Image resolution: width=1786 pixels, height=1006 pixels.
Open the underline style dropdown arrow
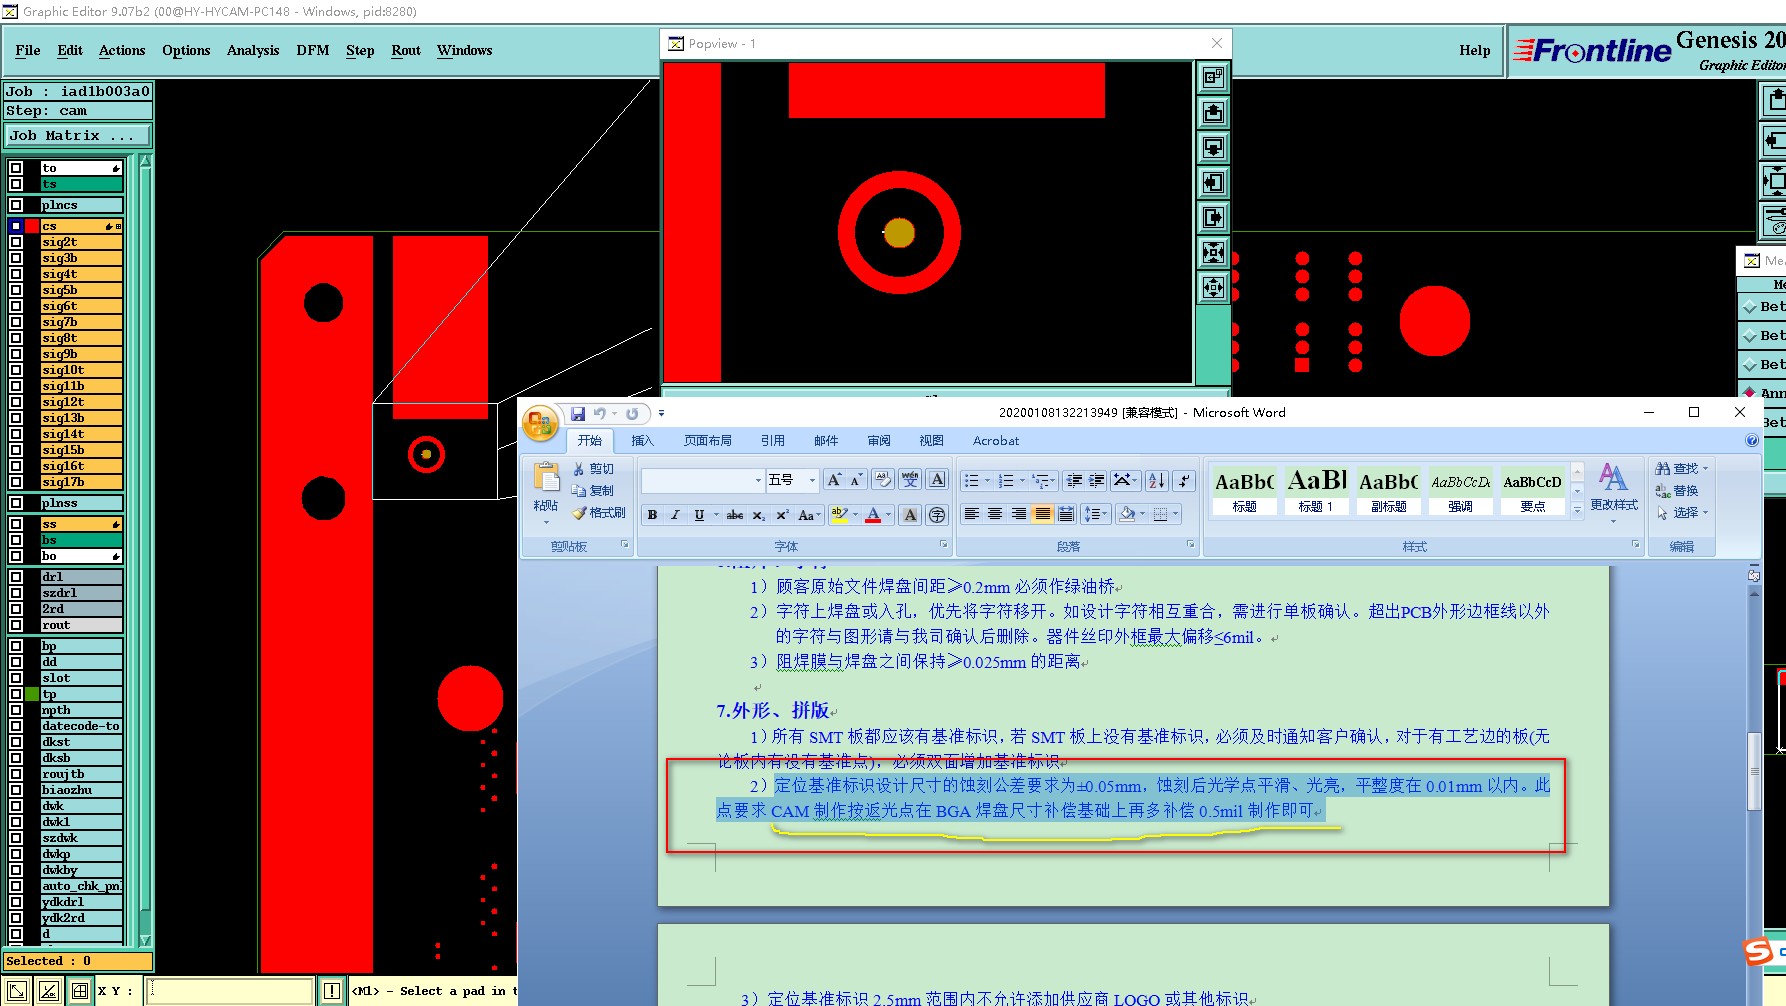pos(716,515)
